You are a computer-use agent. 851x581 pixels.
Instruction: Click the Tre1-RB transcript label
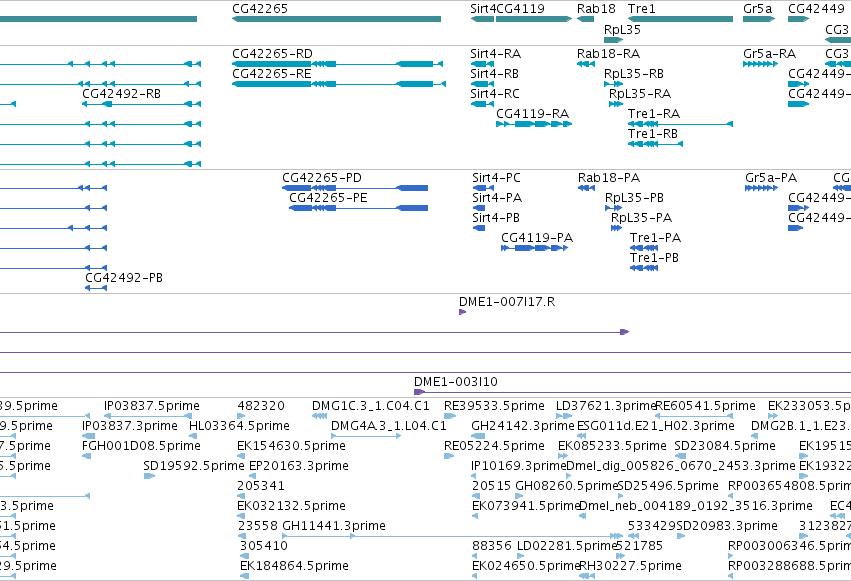click(653, 134)
